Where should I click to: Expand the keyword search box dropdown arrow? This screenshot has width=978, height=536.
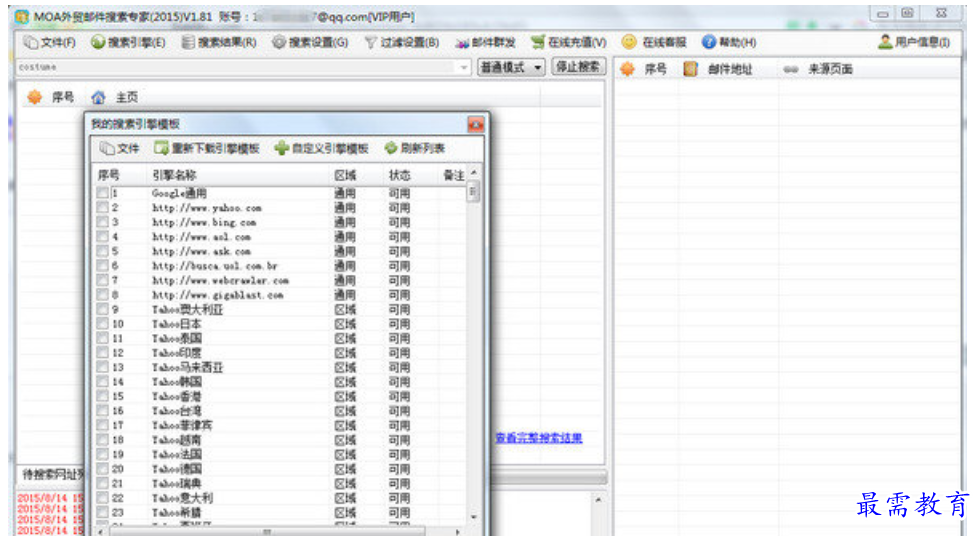coord(463,67)
